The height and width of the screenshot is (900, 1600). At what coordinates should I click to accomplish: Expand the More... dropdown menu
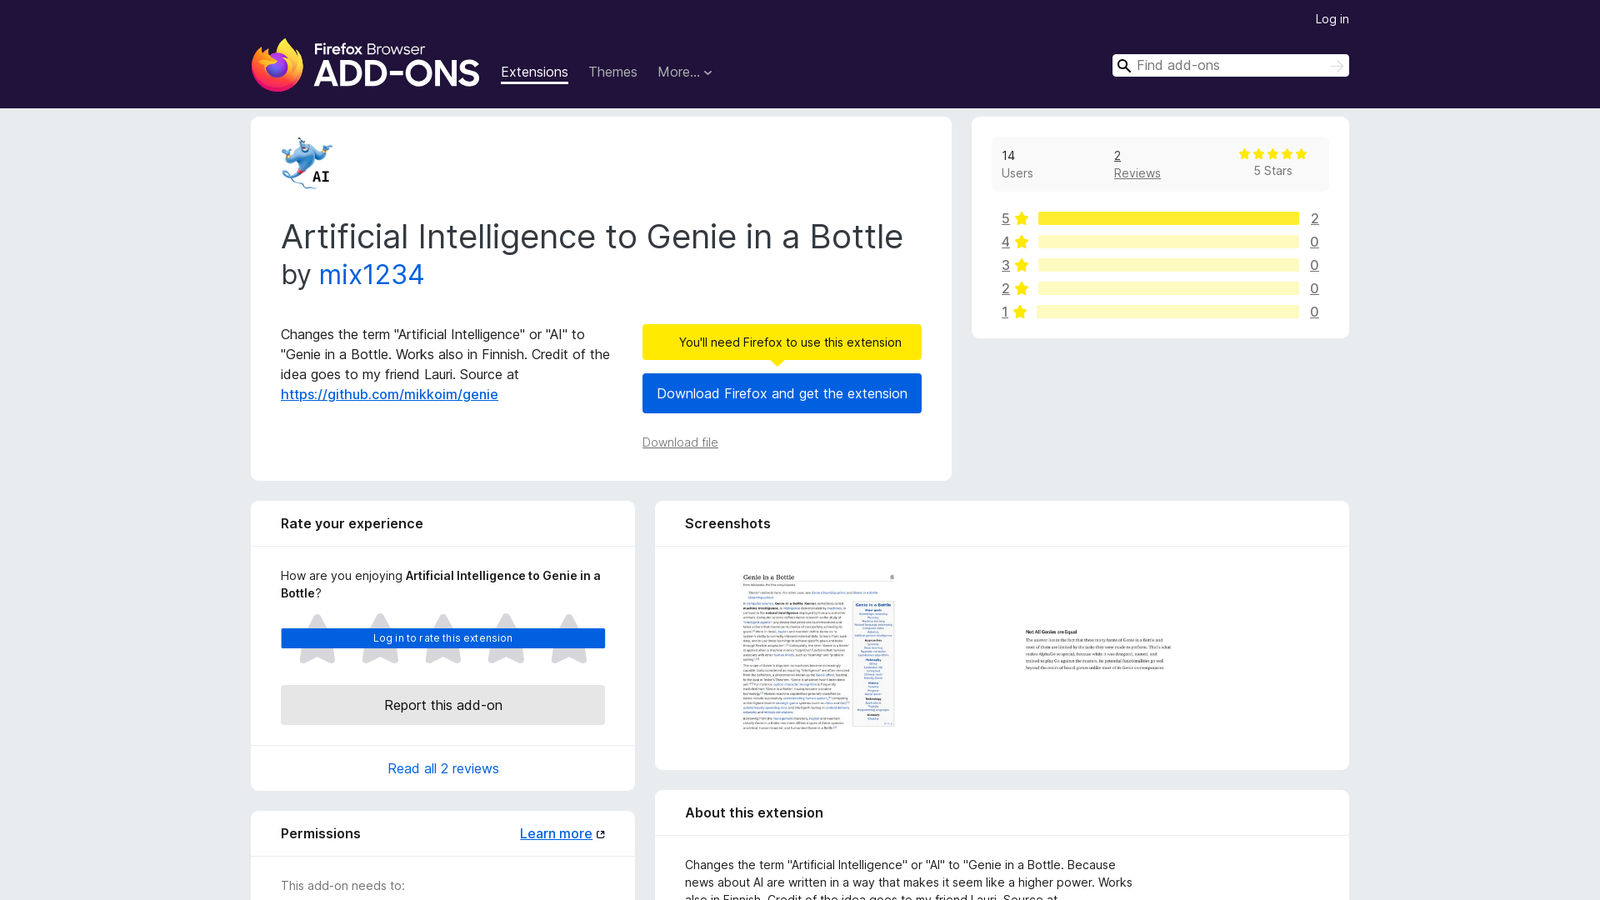click(x=685, y=72)
